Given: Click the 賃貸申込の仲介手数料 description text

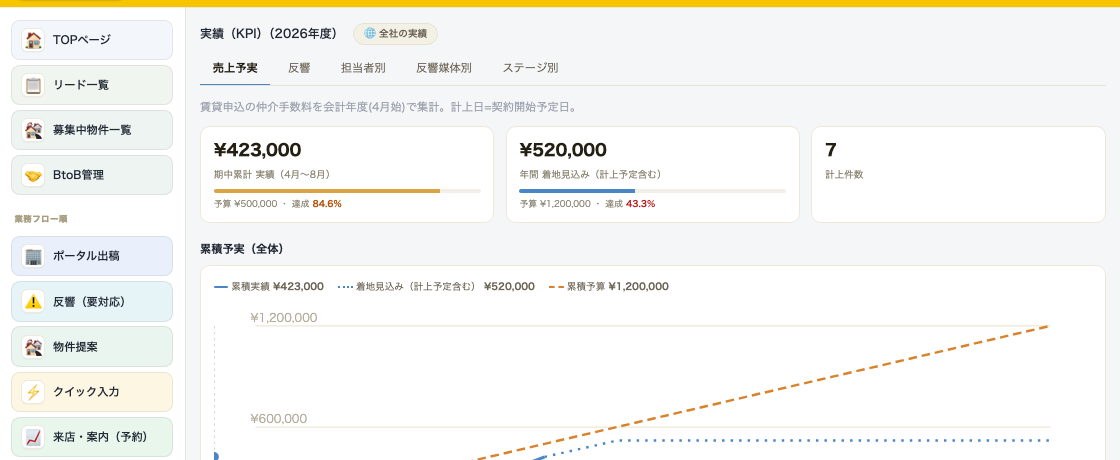Looking at the screenshot, I should (x=389, y=107).
